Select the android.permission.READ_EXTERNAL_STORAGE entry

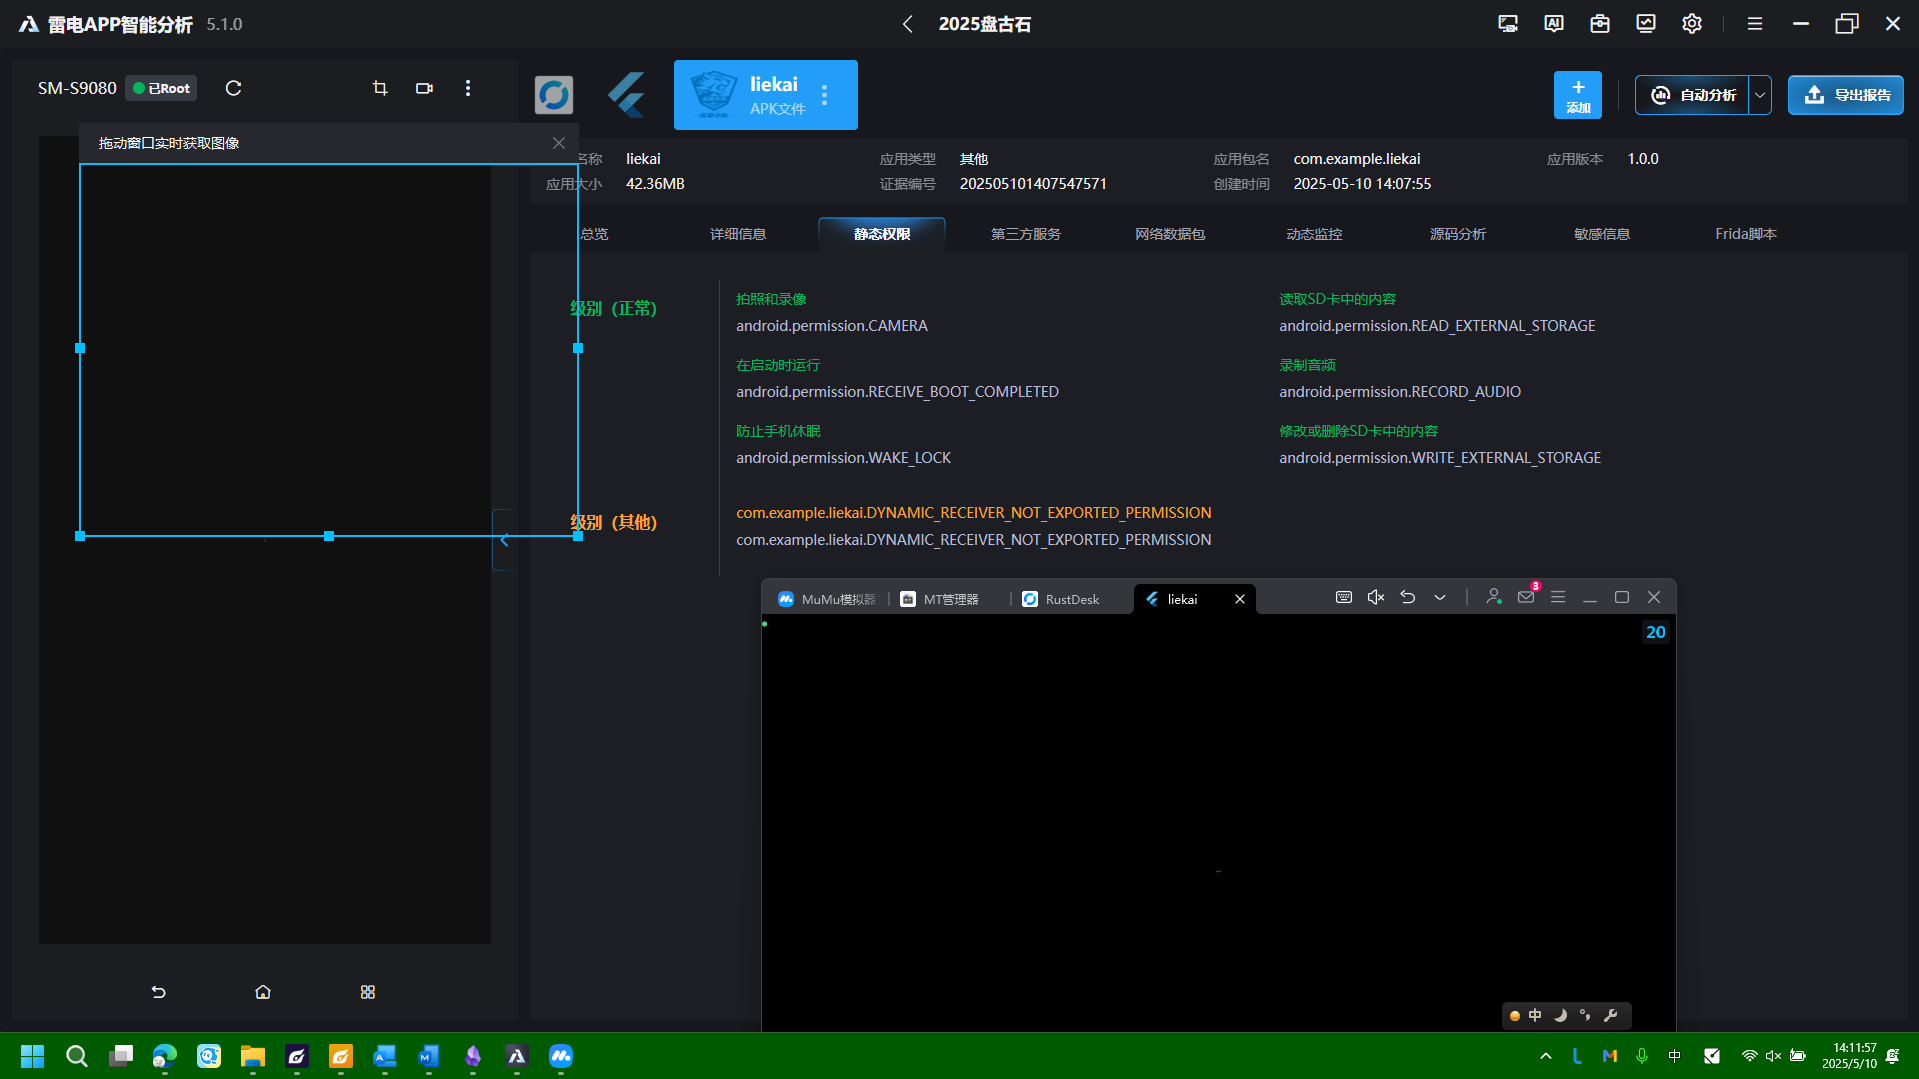(x=1437, y=326)
